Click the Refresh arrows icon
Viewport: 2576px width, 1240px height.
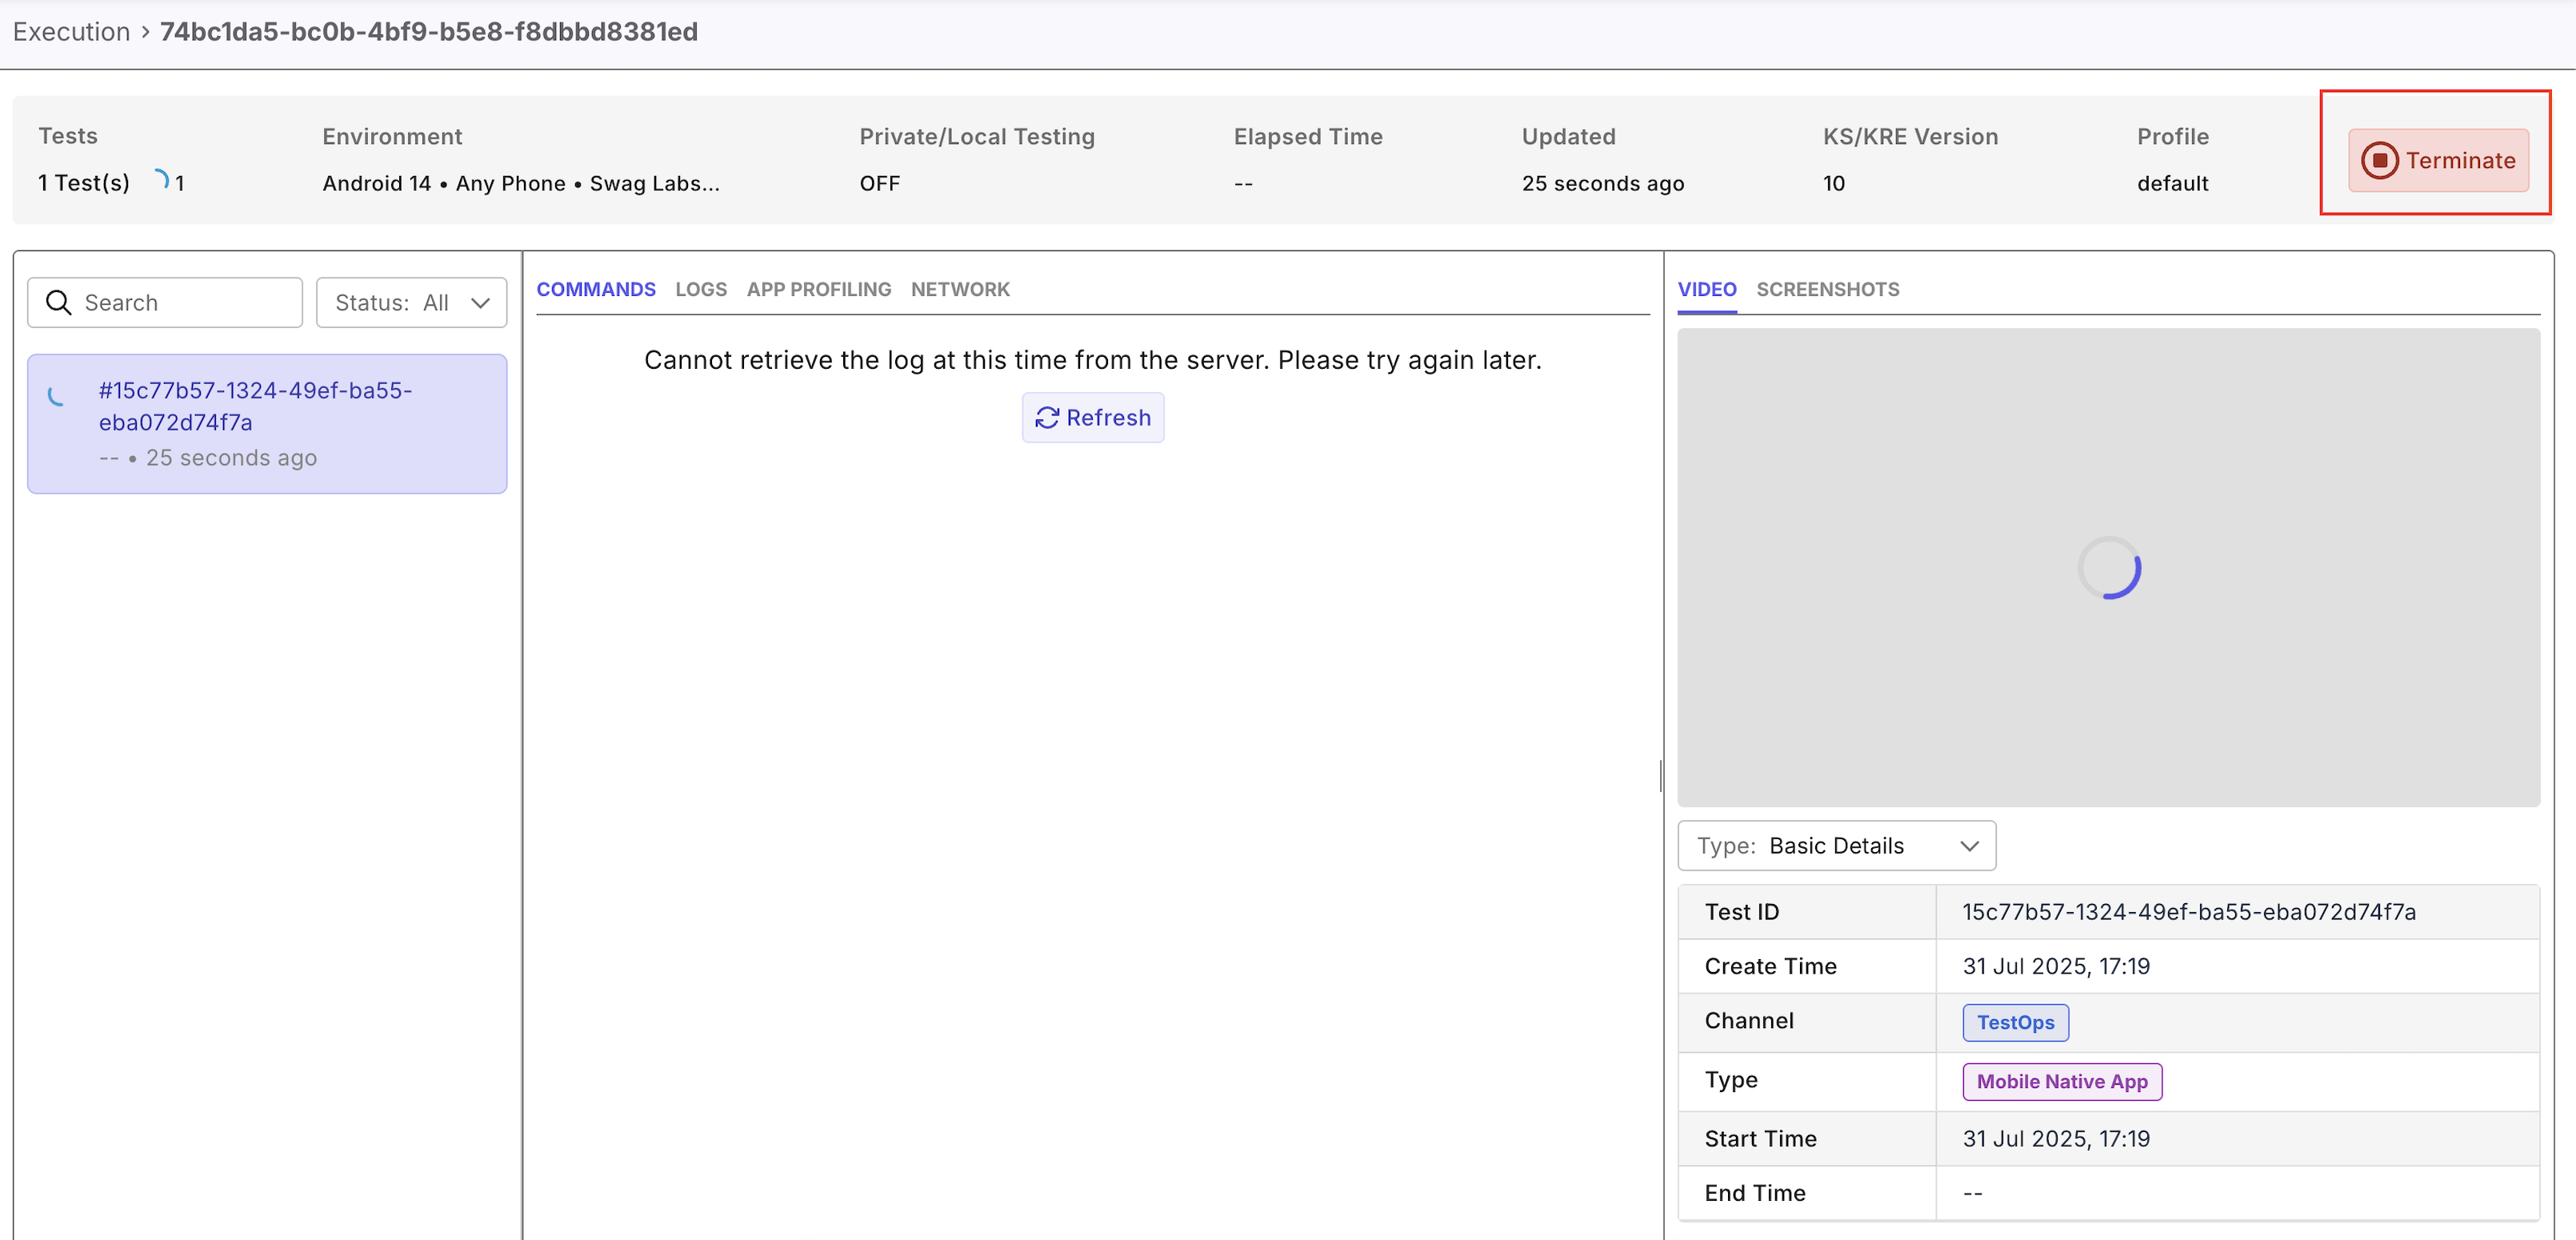click(1046, 418)
